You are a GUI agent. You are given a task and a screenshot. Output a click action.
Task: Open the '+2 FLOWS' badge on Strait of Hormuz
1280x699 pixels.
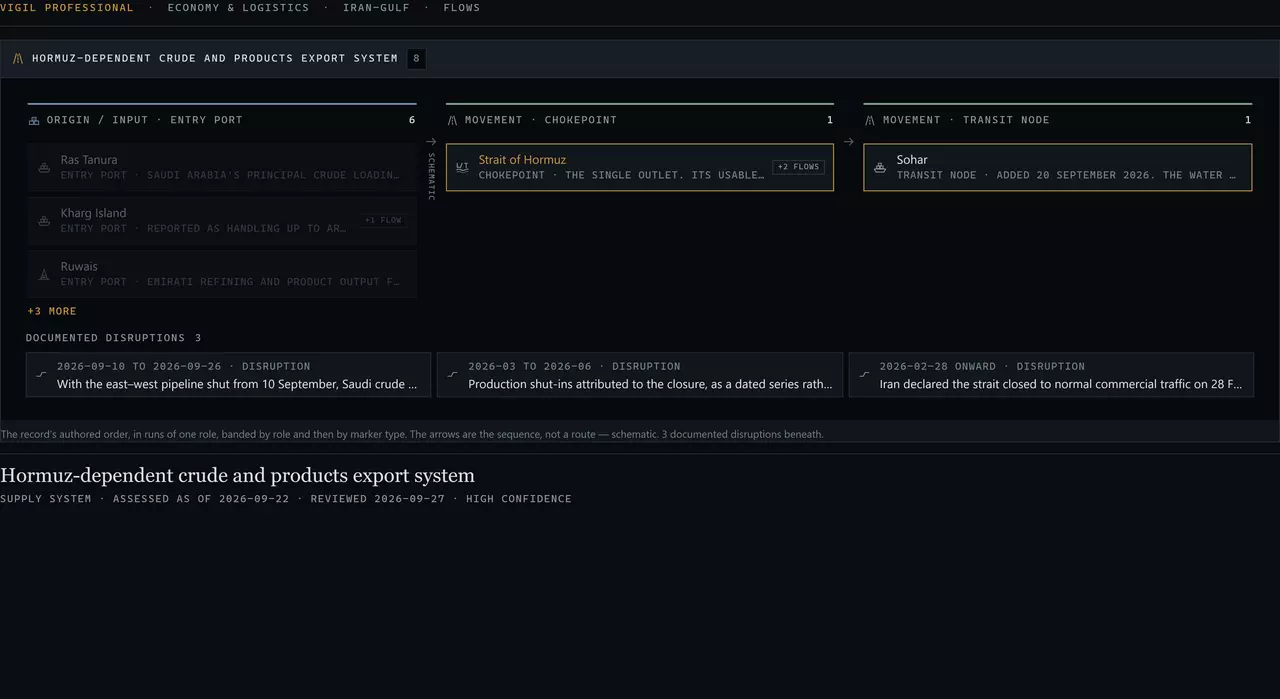tap(798, 167)
